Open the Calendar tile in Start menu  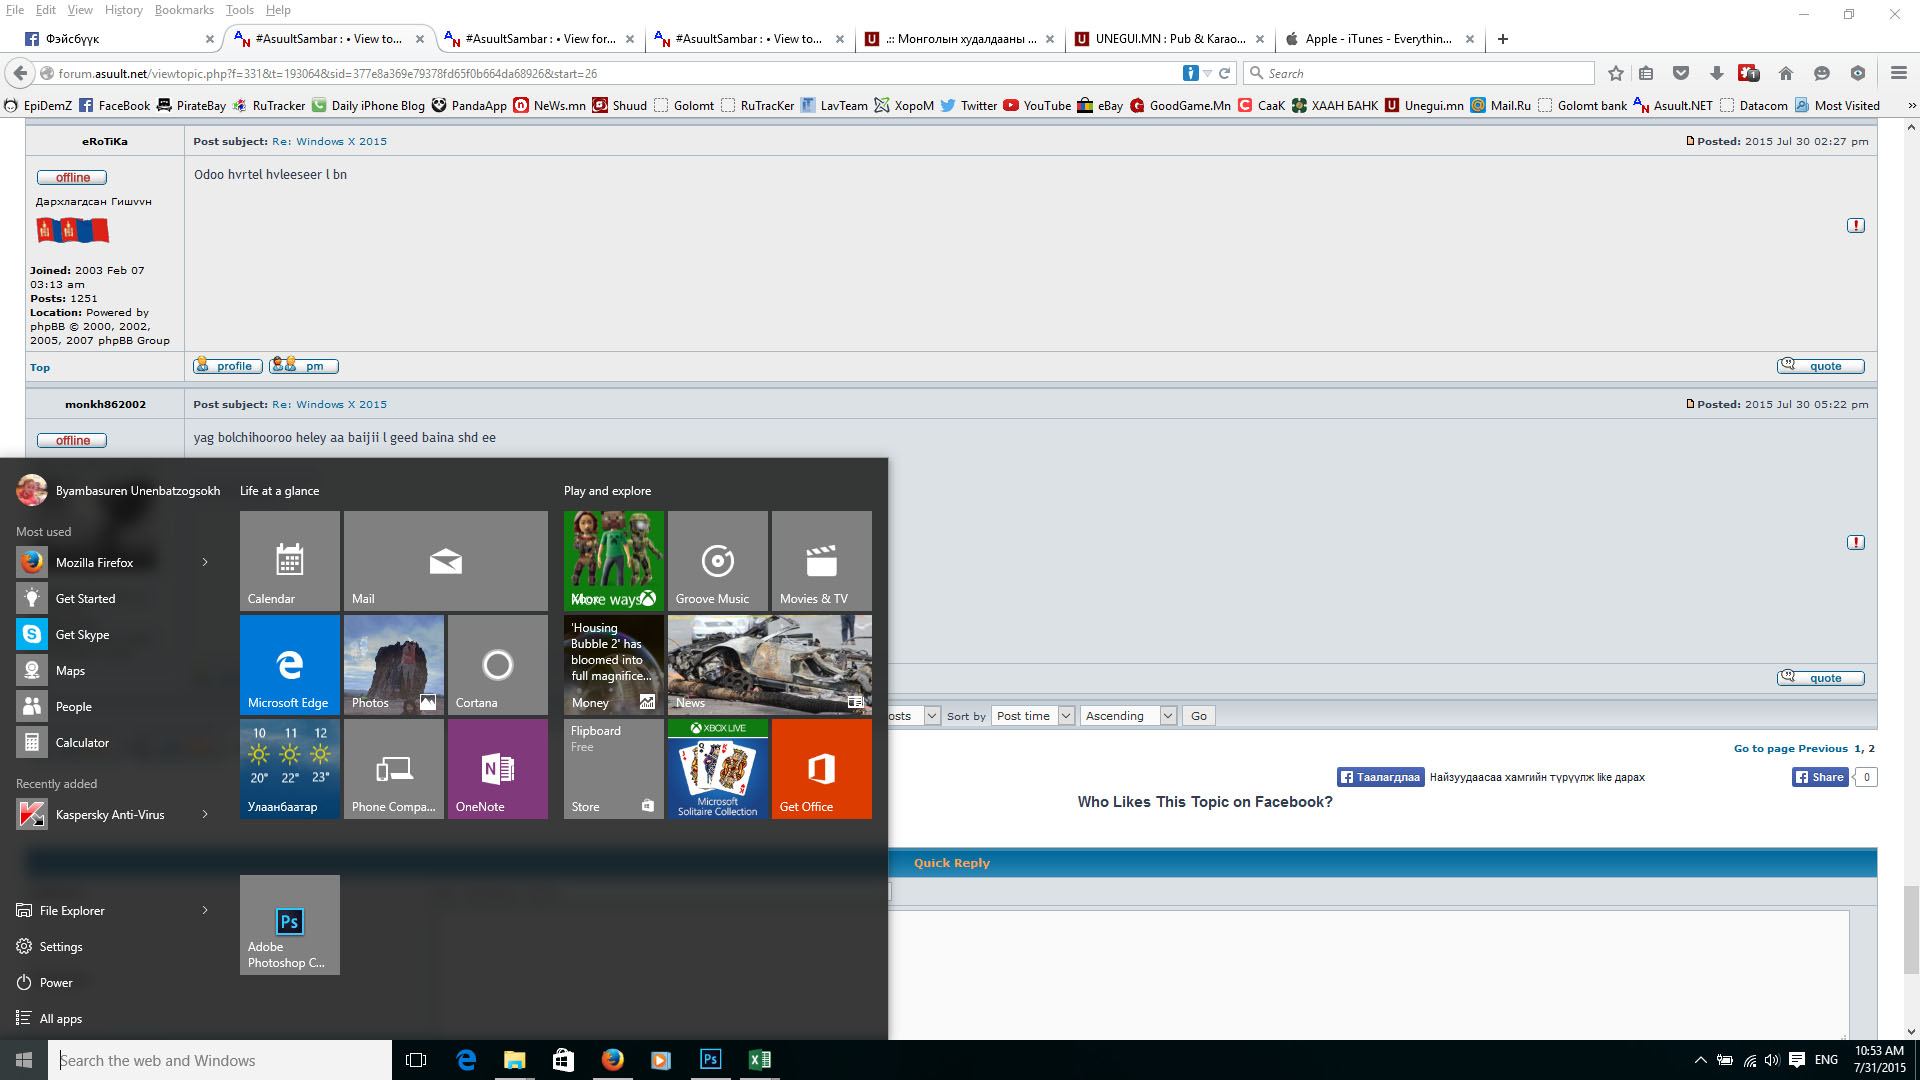[x=289, y=560]
